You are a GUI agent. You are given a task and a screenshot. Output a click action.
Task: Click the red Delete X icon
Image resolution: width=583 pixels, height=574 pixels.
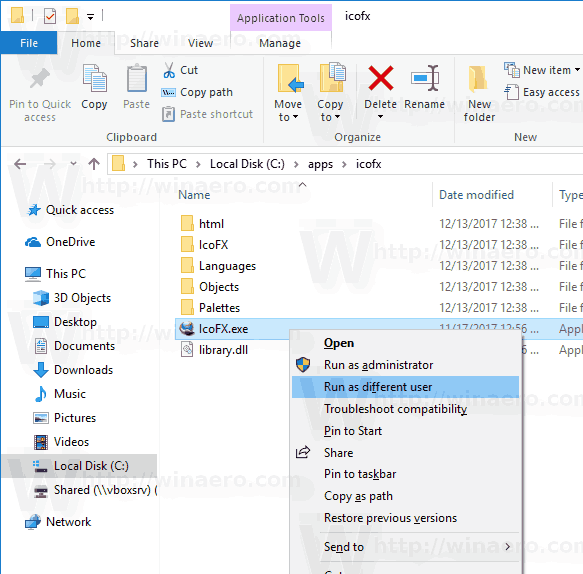click(x=381, y=78)
